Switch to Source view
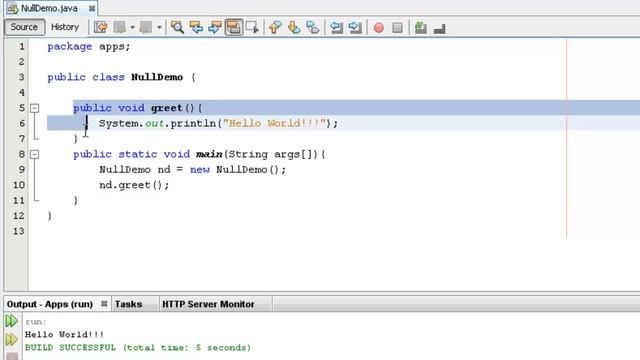 pos(24,27)
